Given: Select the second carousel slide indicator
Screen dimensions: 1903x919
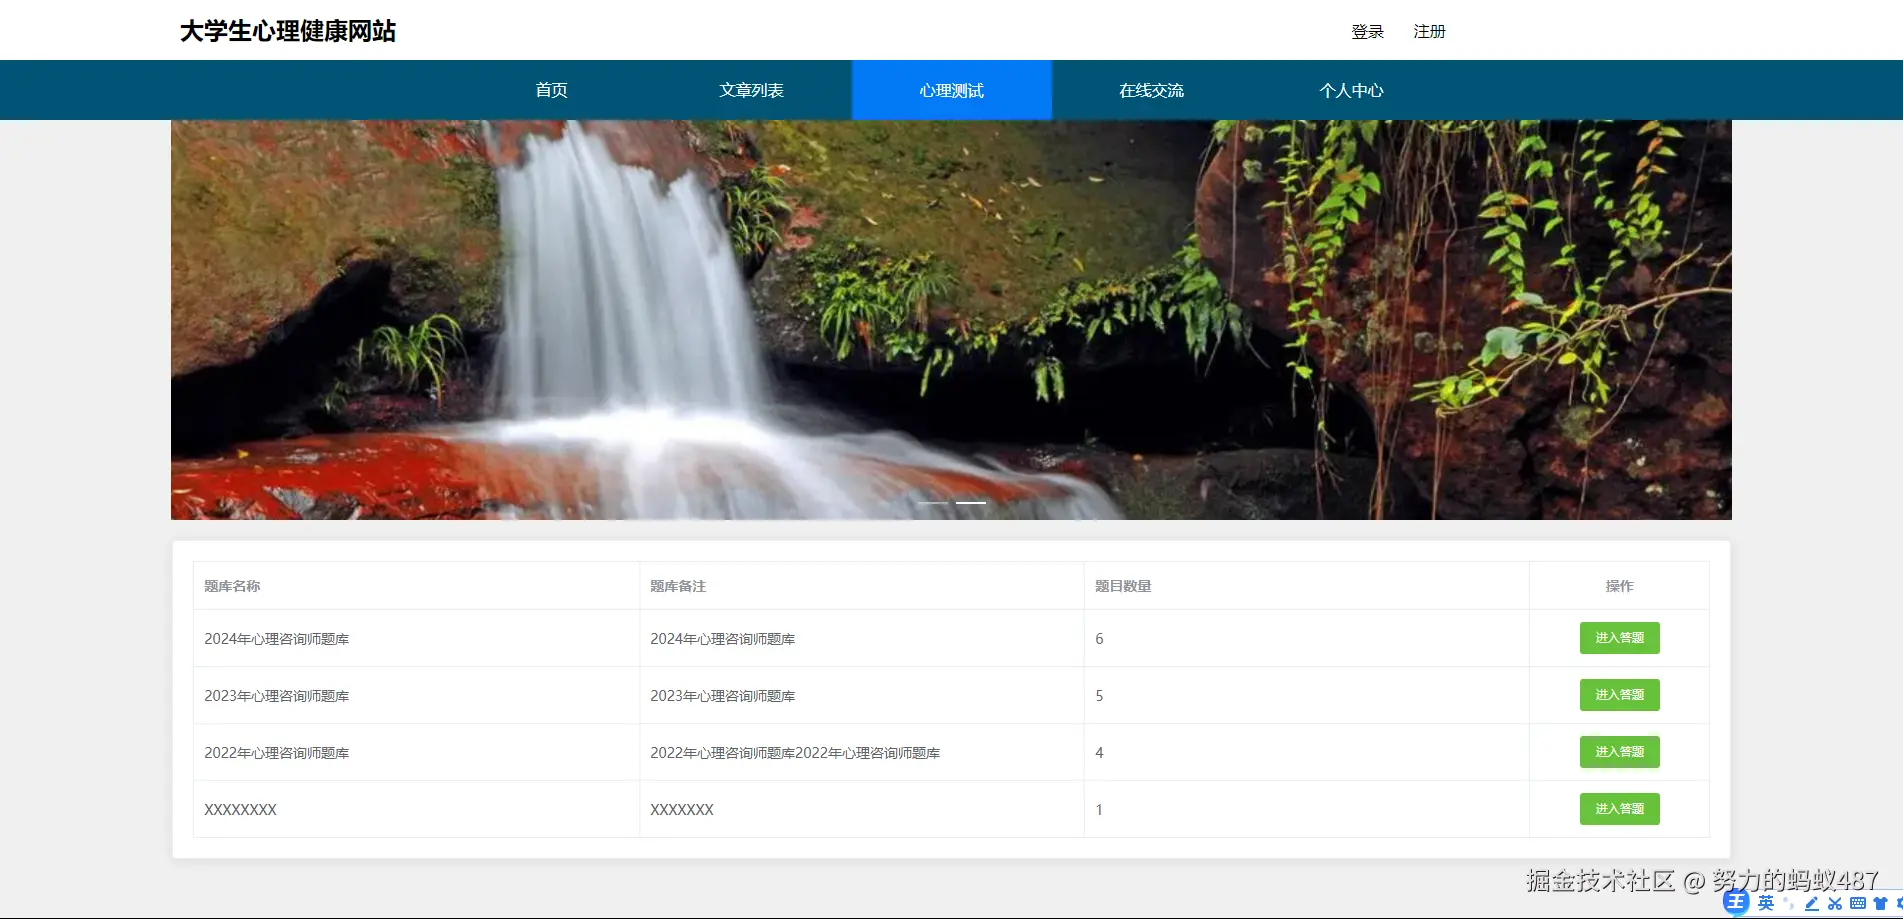Looking at the screenshot, I should tap(970, 502).
